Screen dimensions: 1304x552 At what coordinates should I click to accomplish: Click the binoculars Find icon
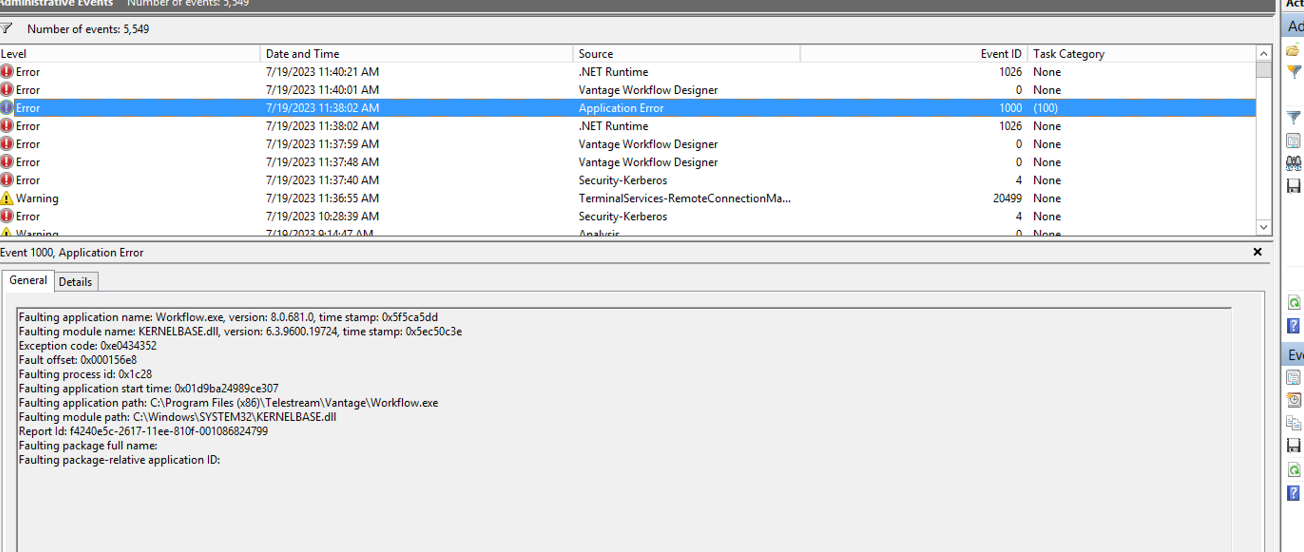[1294, 163]
